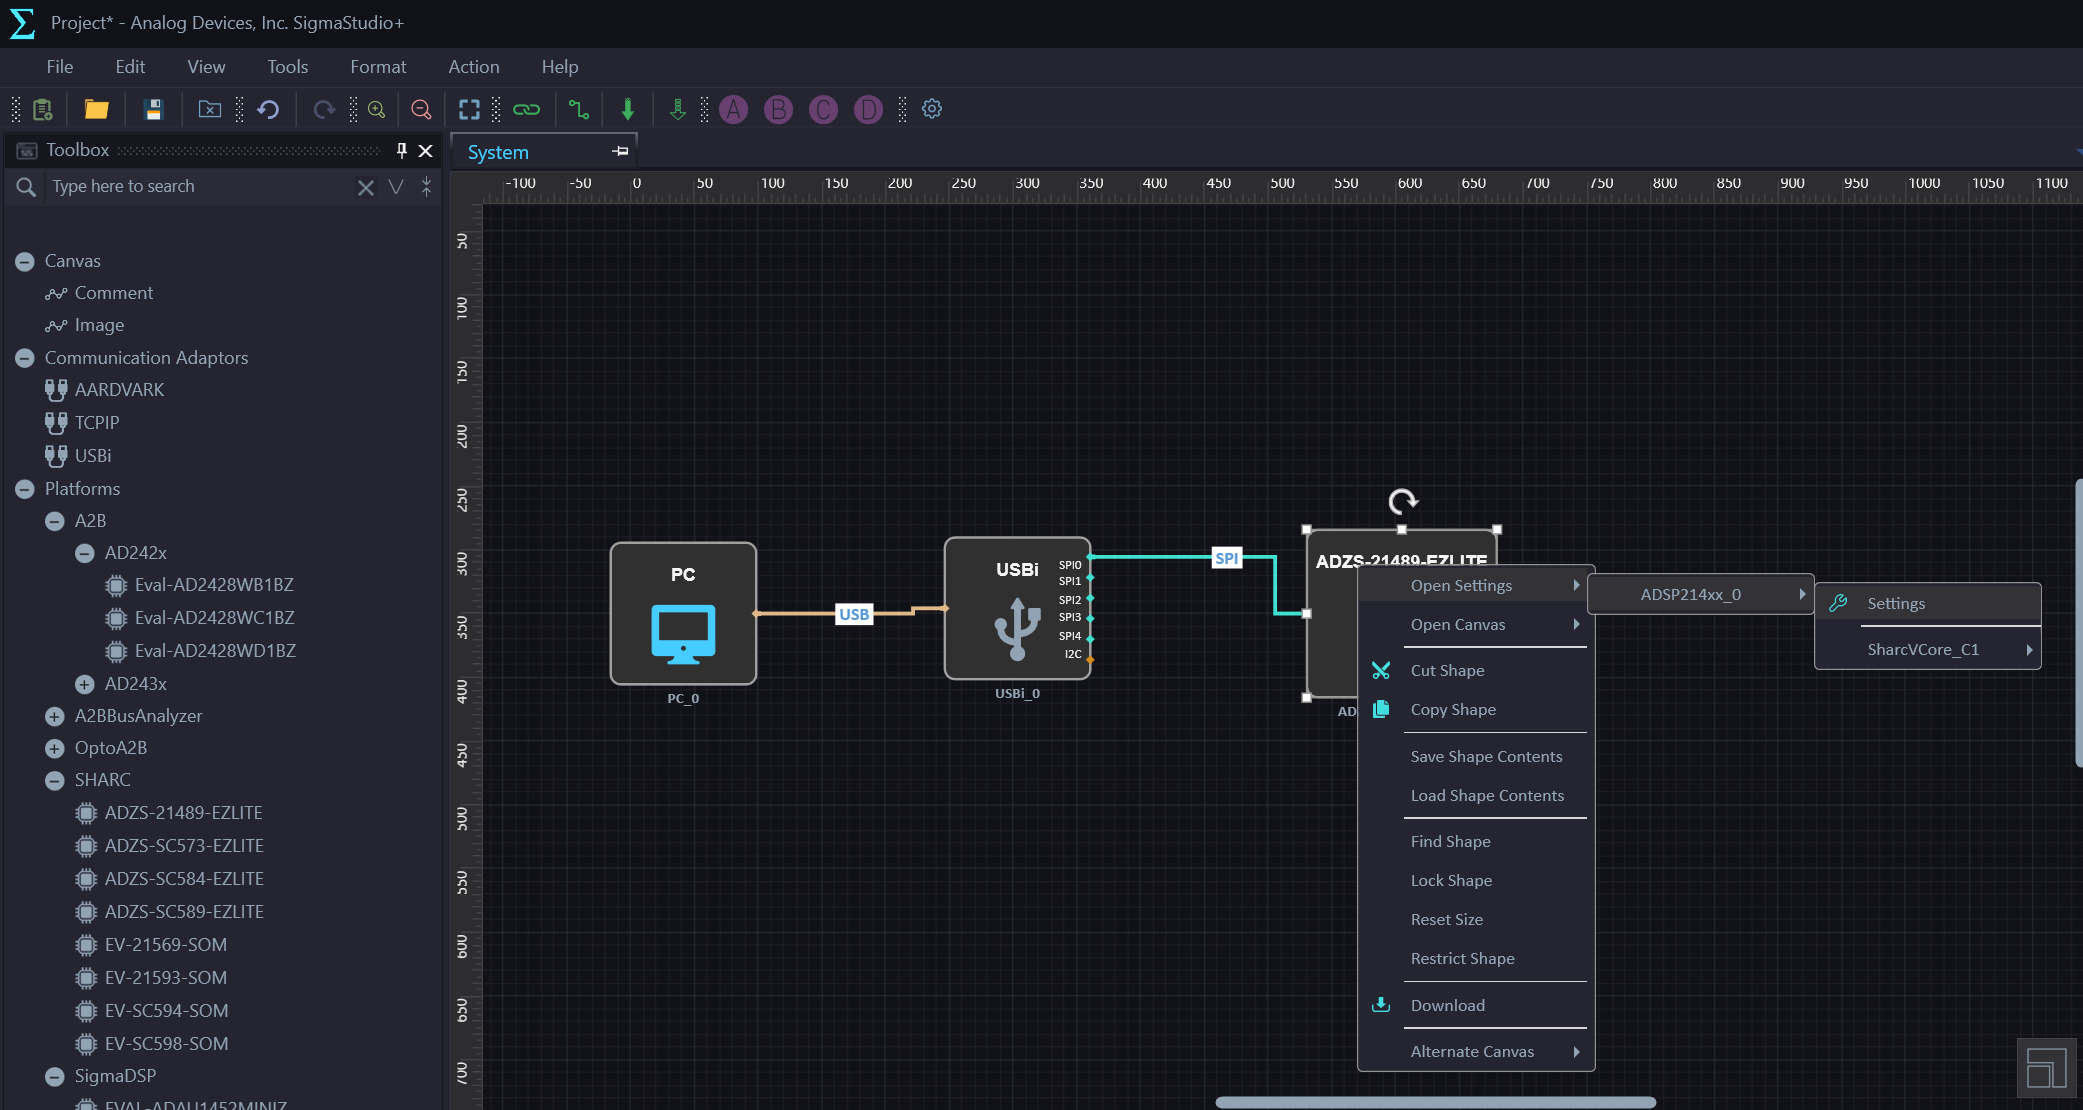Open the Action menu

pos(474,67)
